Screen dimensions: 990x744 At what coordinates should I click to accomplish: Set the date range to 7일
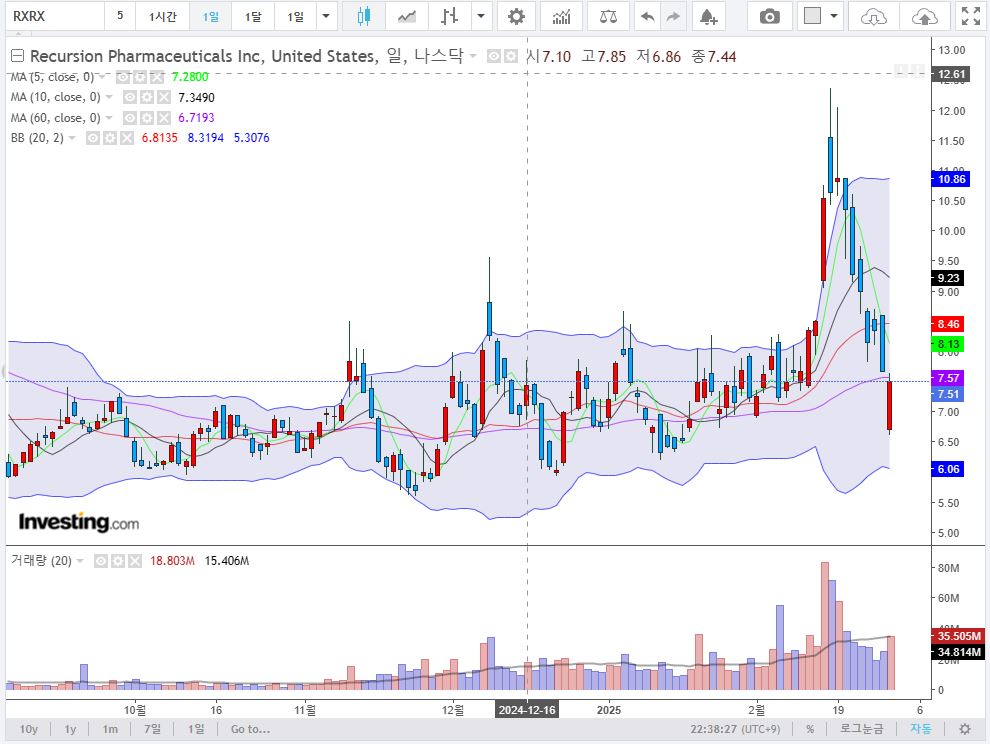(x=152, y=729)
